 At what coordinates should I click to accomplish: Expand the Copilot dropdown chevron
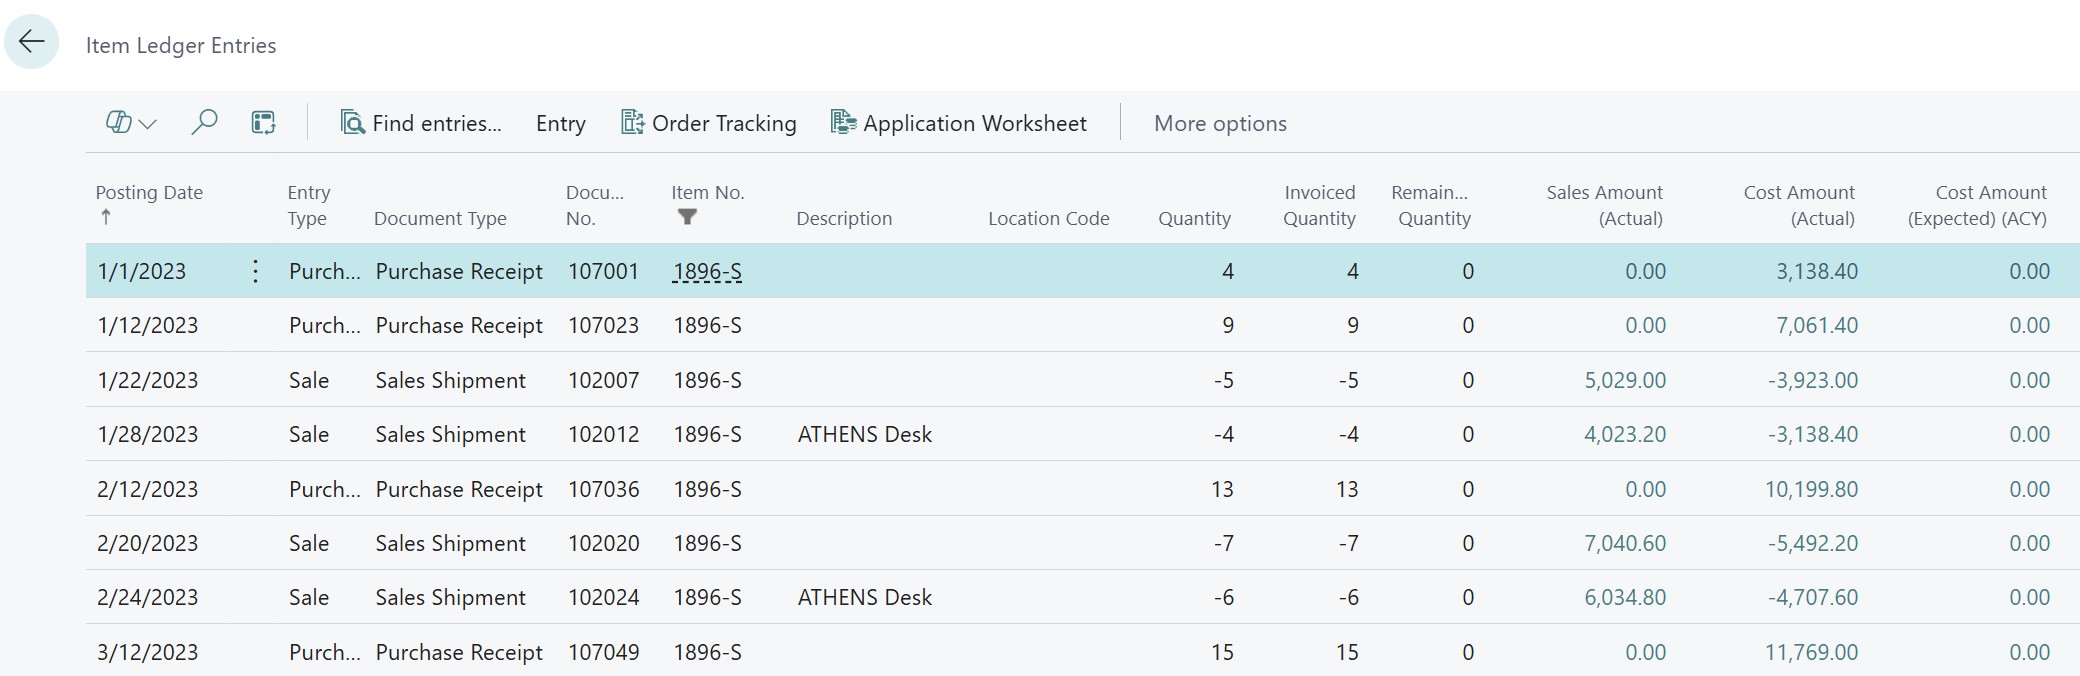(x=148, y=124)
